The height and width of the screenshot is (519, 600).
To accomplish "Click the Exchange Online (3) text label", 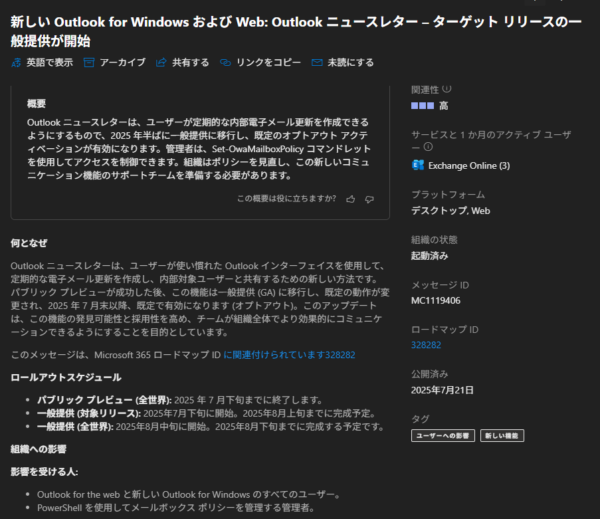I will tap(469, 165).
